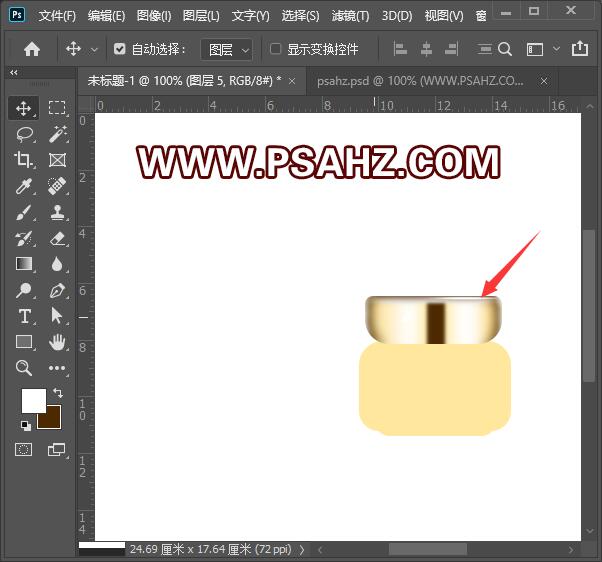Align horizontal centers button
This screenshot has width=602, height=562.
coord(426,49)
